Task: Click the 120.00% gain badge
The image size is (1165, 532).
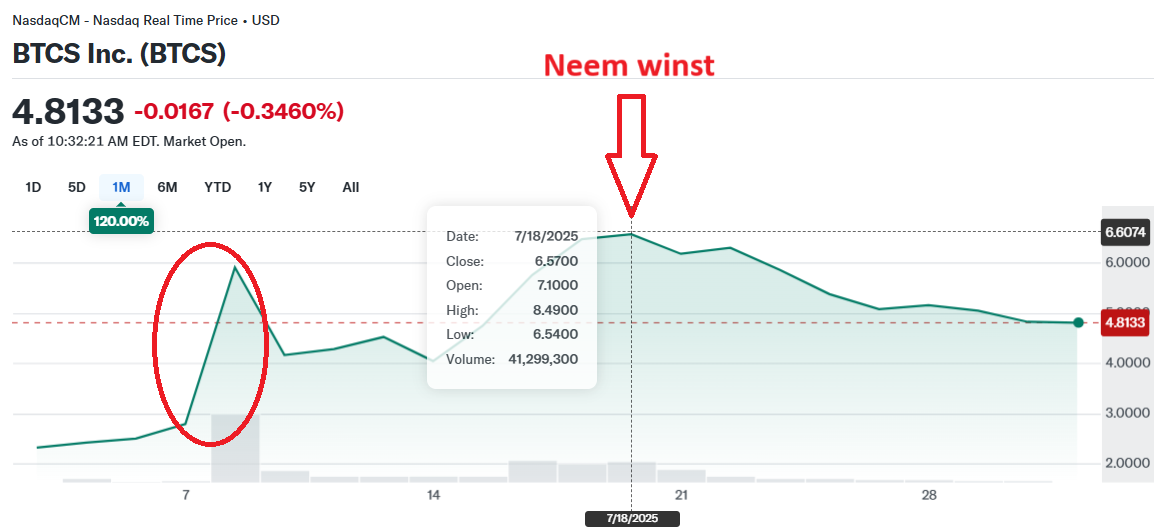Action: click(121, 221)
